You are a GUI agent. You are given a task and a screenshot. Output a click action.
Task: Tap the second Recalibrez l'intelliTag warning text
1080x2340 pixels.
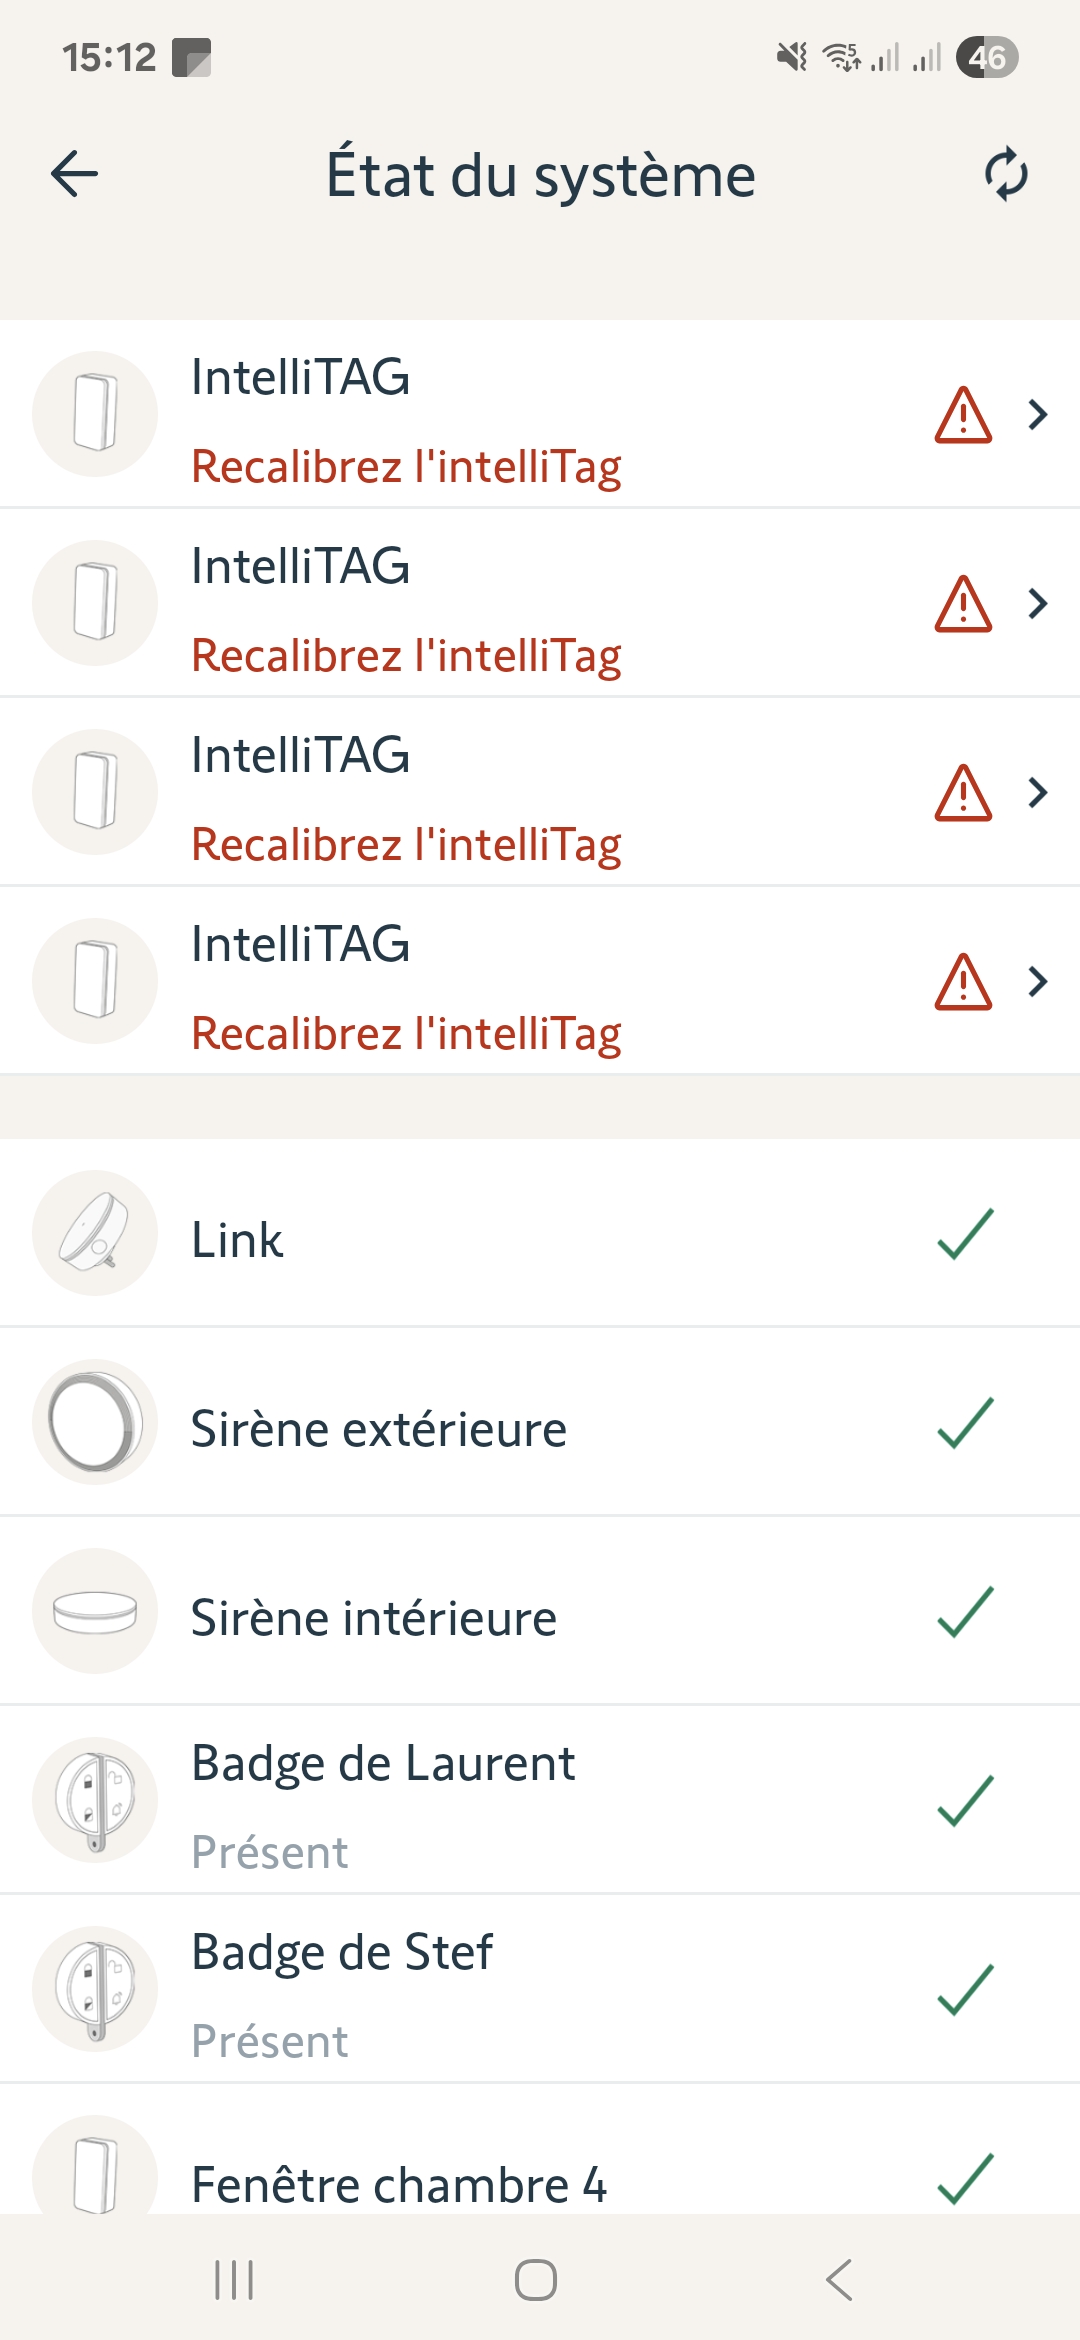pos(406,656)
